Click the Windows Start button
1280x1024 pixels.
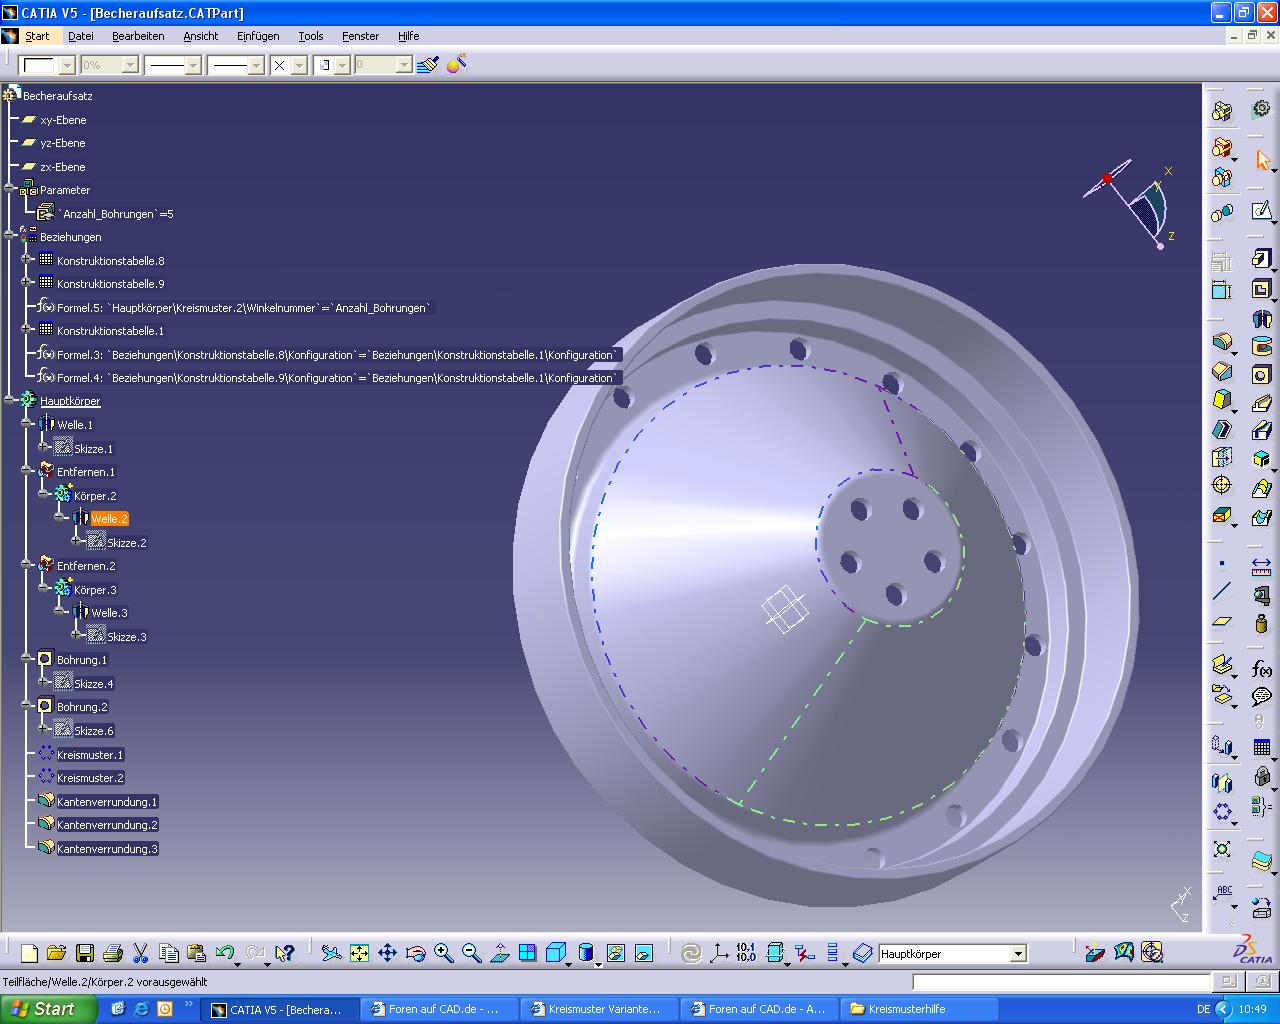(x=47, y=1009)
